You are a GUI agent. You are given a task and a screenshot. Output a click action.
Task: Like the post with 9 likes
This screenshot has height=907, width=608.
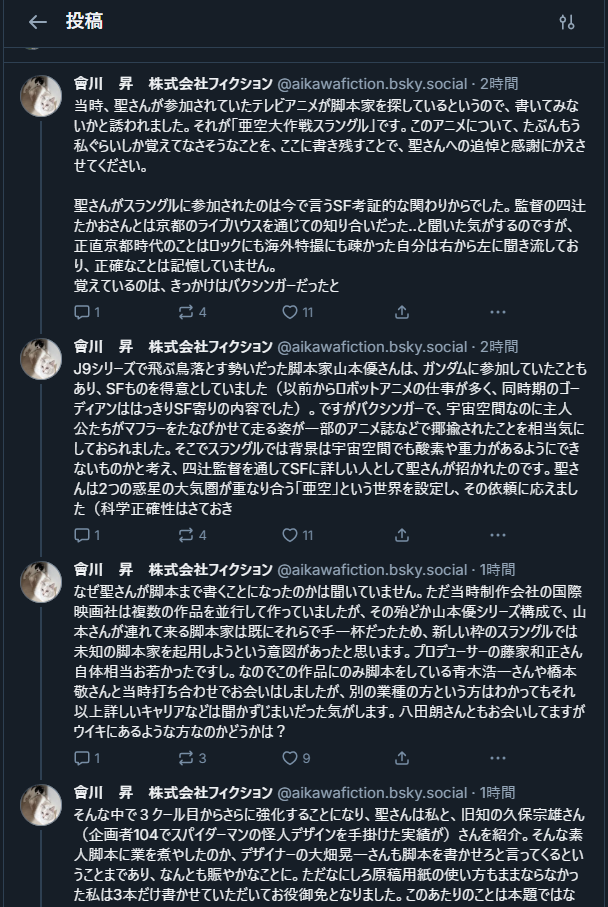click(290, 758)
